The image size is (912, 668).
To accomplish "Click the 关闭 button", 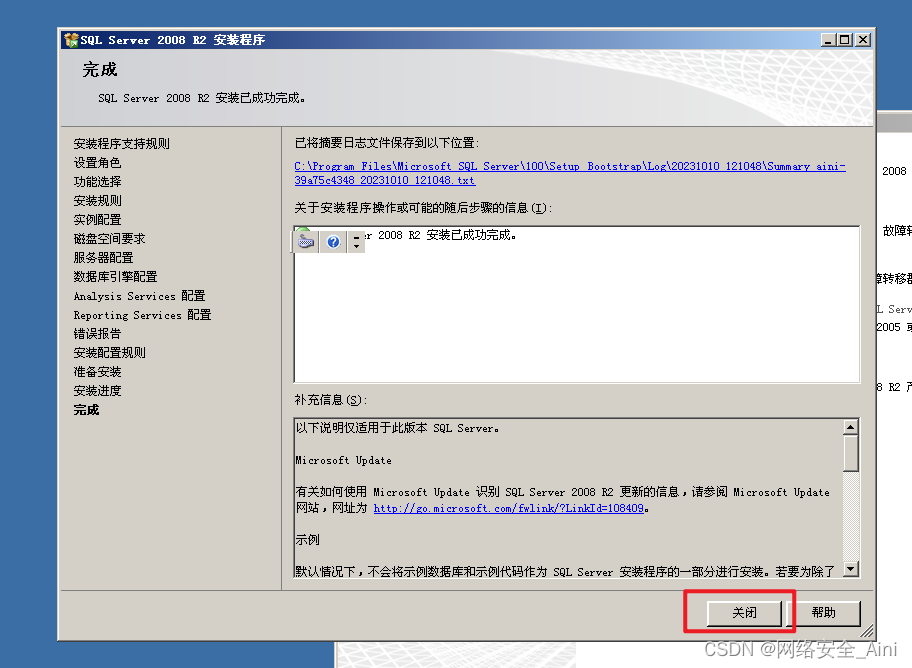I will click(744, 613).
